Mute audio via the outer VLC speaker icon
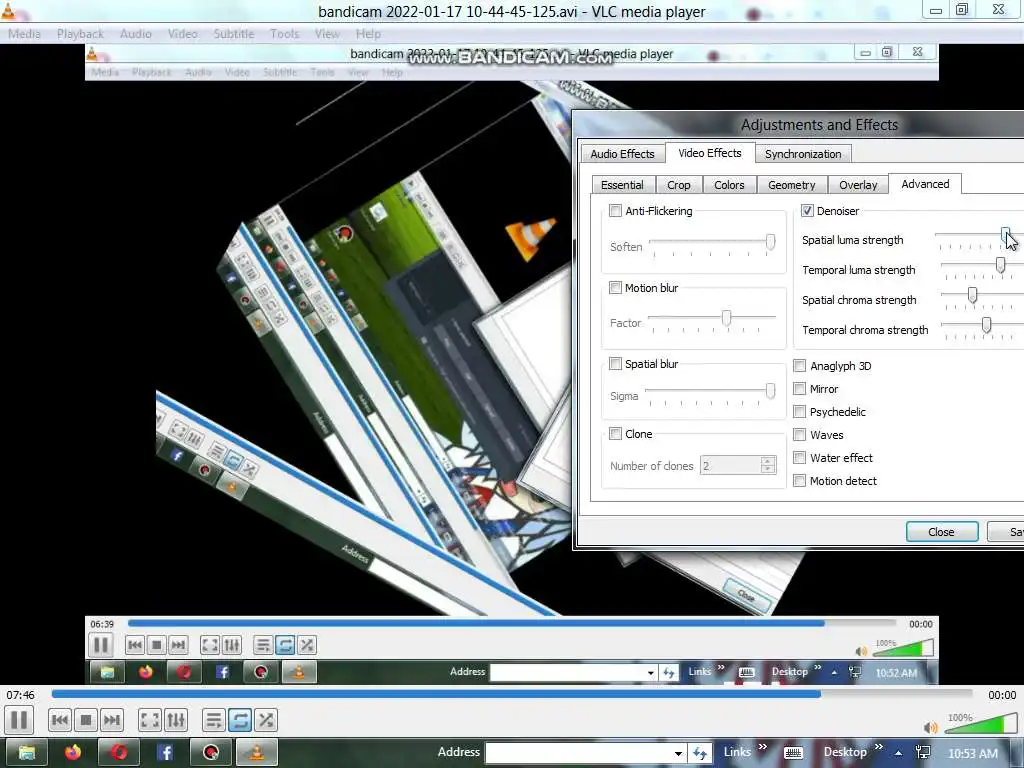The image size is (1024, 768). pyautogui.click(x=930, y=728)
